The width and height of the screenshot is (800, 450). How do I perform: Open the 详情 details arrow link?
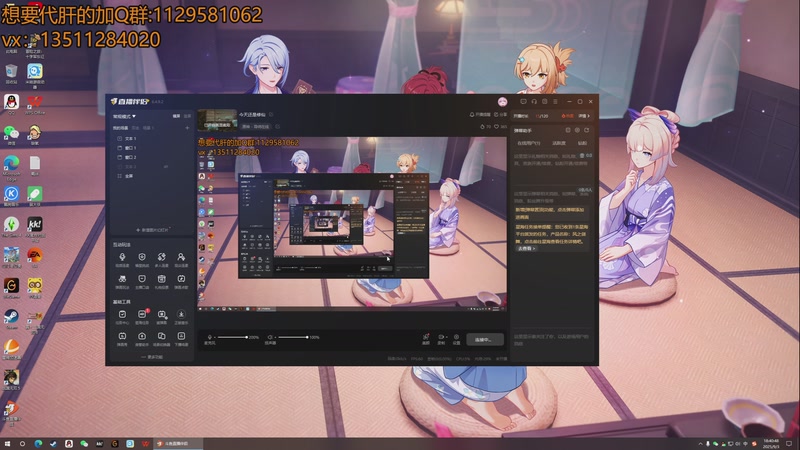[x=584, y=116]
